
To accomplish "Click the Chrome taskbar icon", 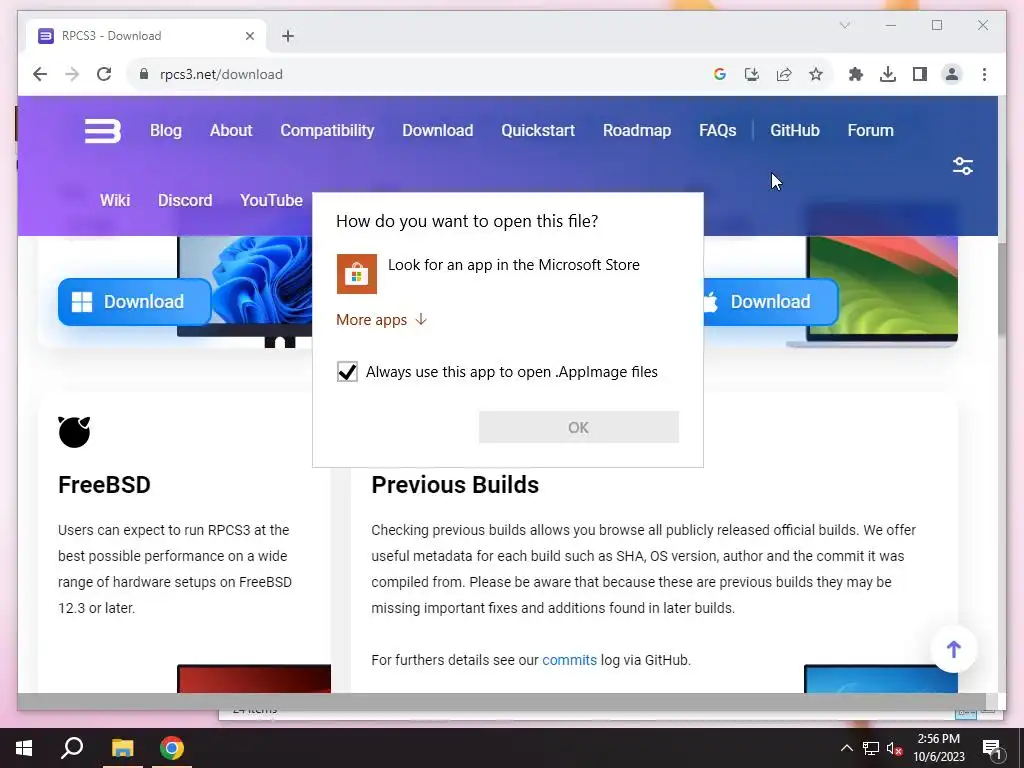I will [x=172, y=748].
